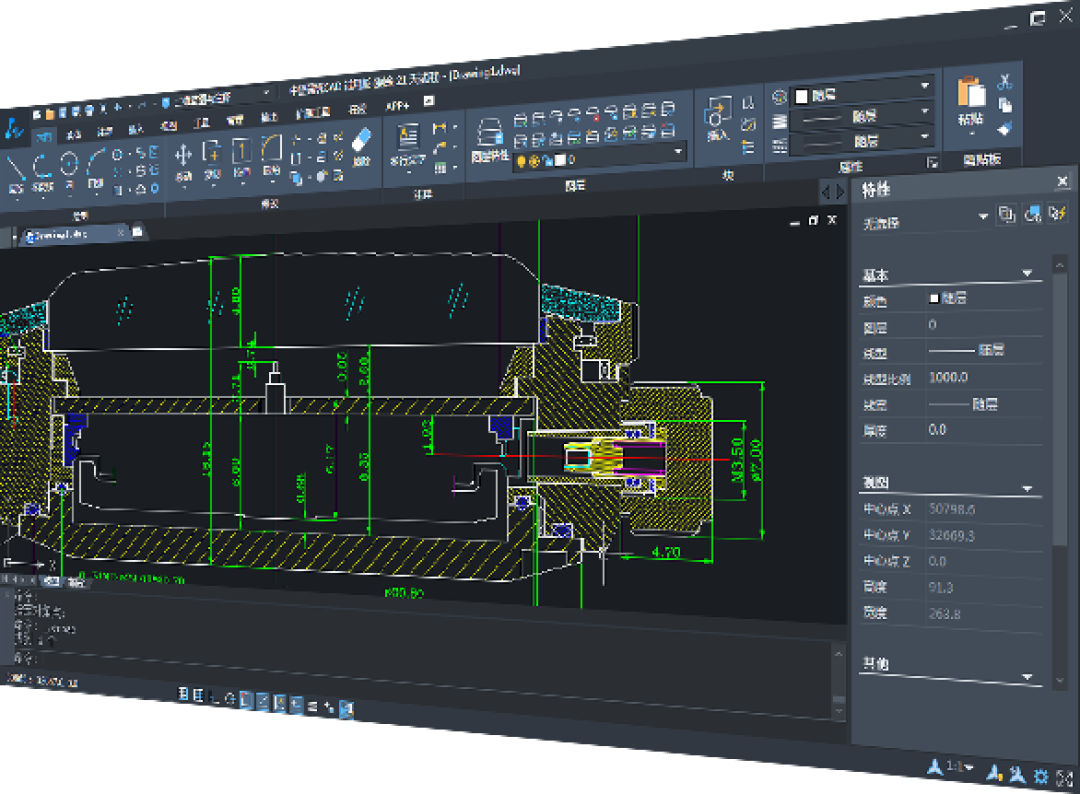Toggle Ortho mode in status bar

pos(214,698)
